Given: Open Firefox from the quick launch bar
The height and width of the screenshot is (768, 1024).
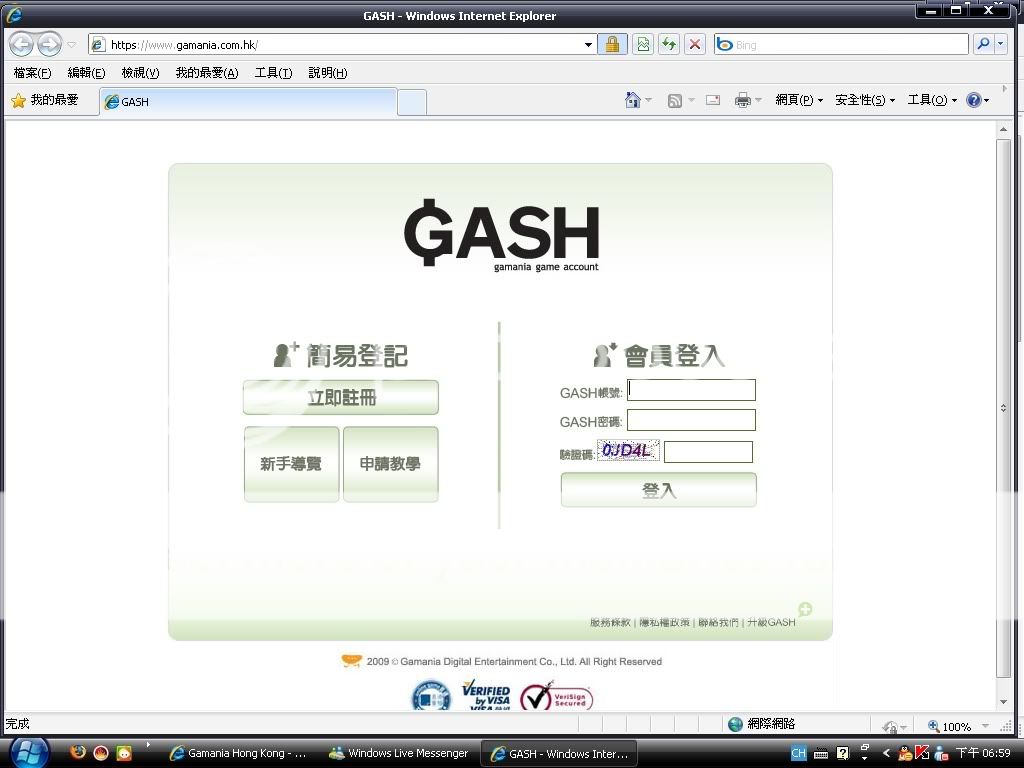Looking at the screenshot, I should coord(78,753).
